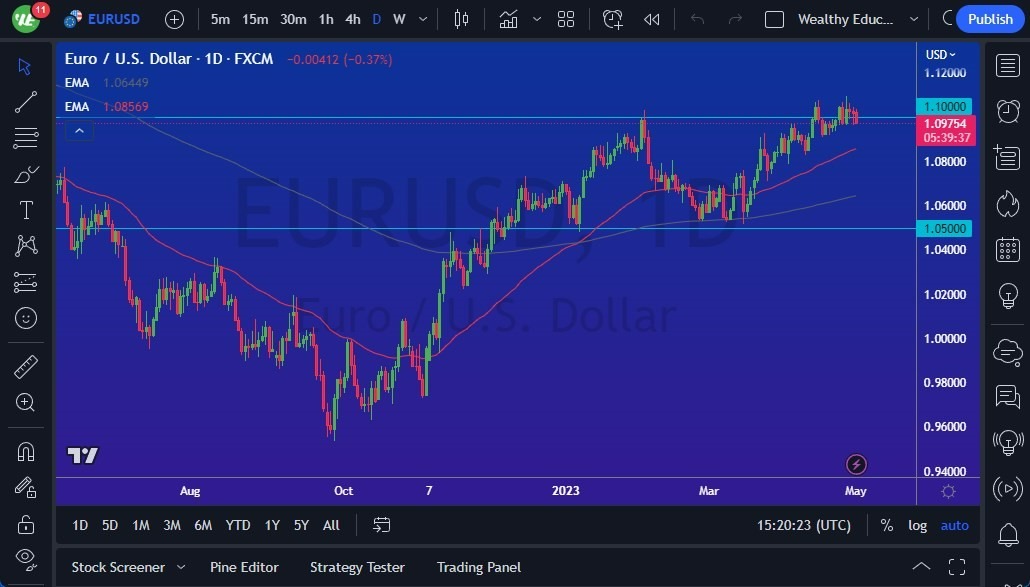Toggle the Magnet mode tool

(25, 452)
